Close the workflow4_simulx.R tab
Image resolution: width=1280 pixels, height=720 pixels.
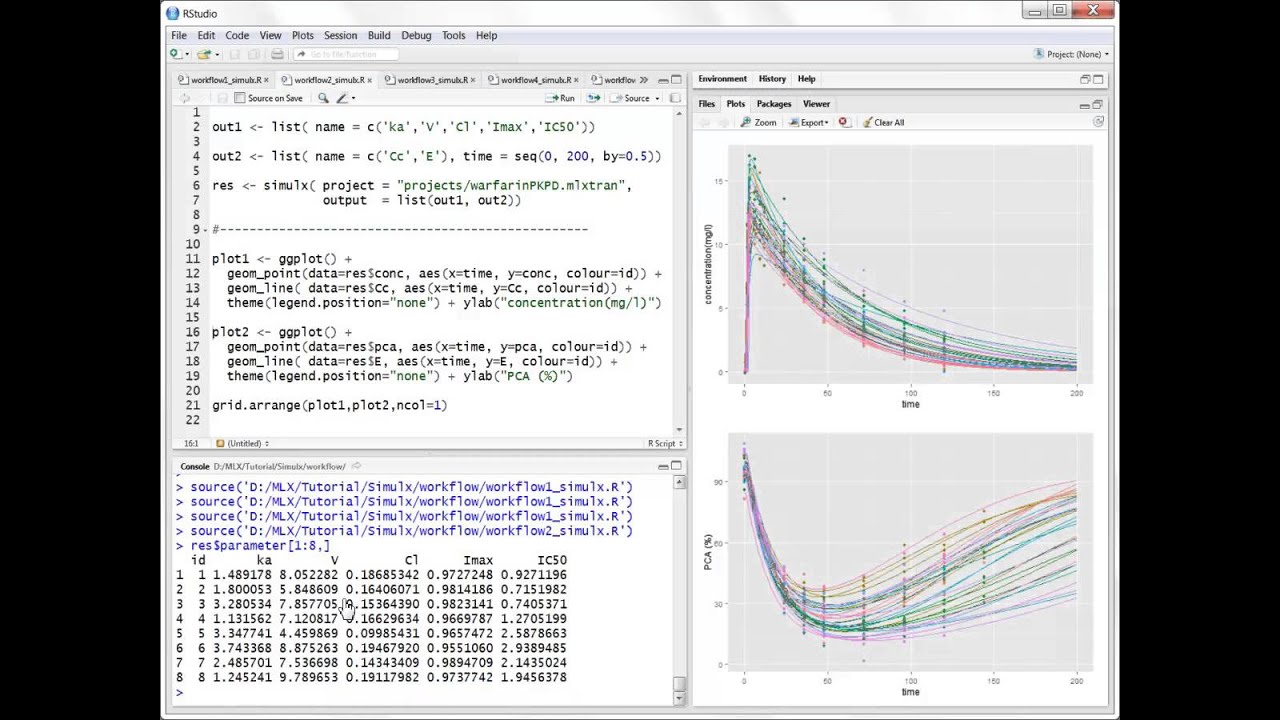click(x=578, y=80)
